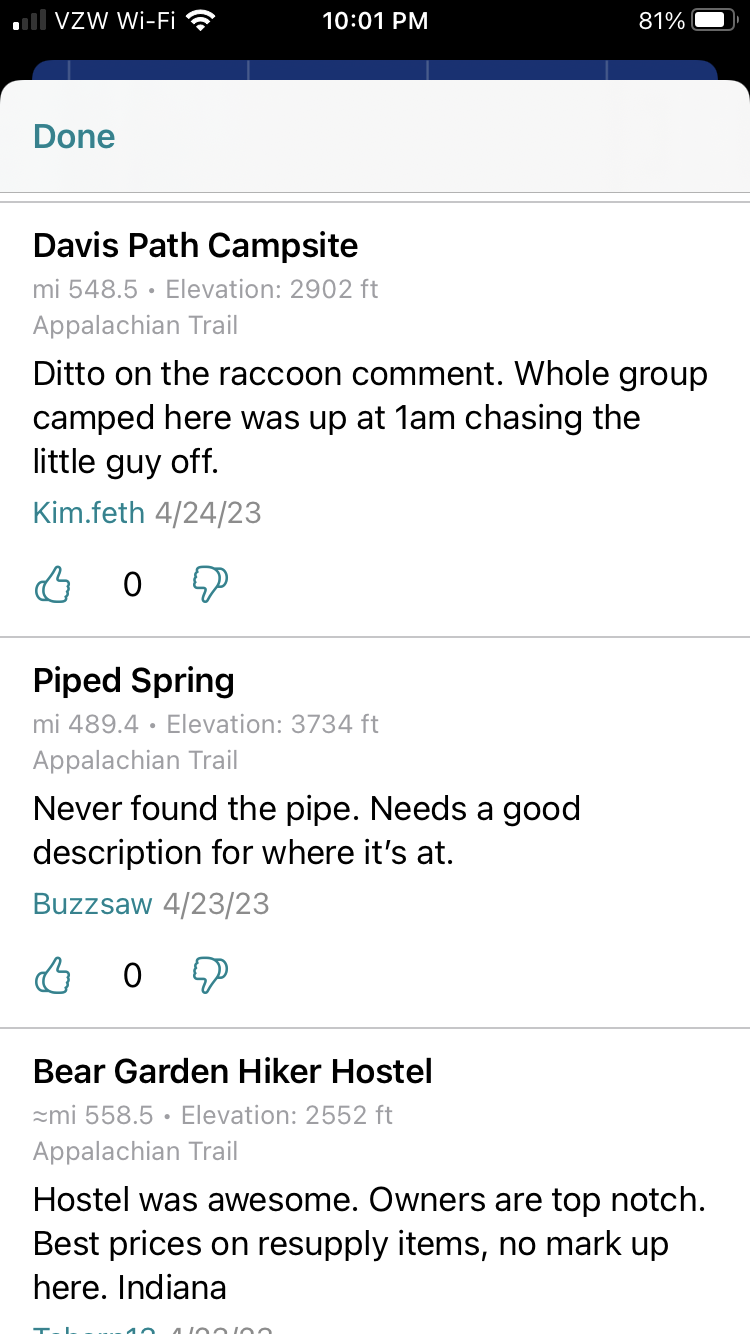Tap the Wi-Fi status icon

203,20
